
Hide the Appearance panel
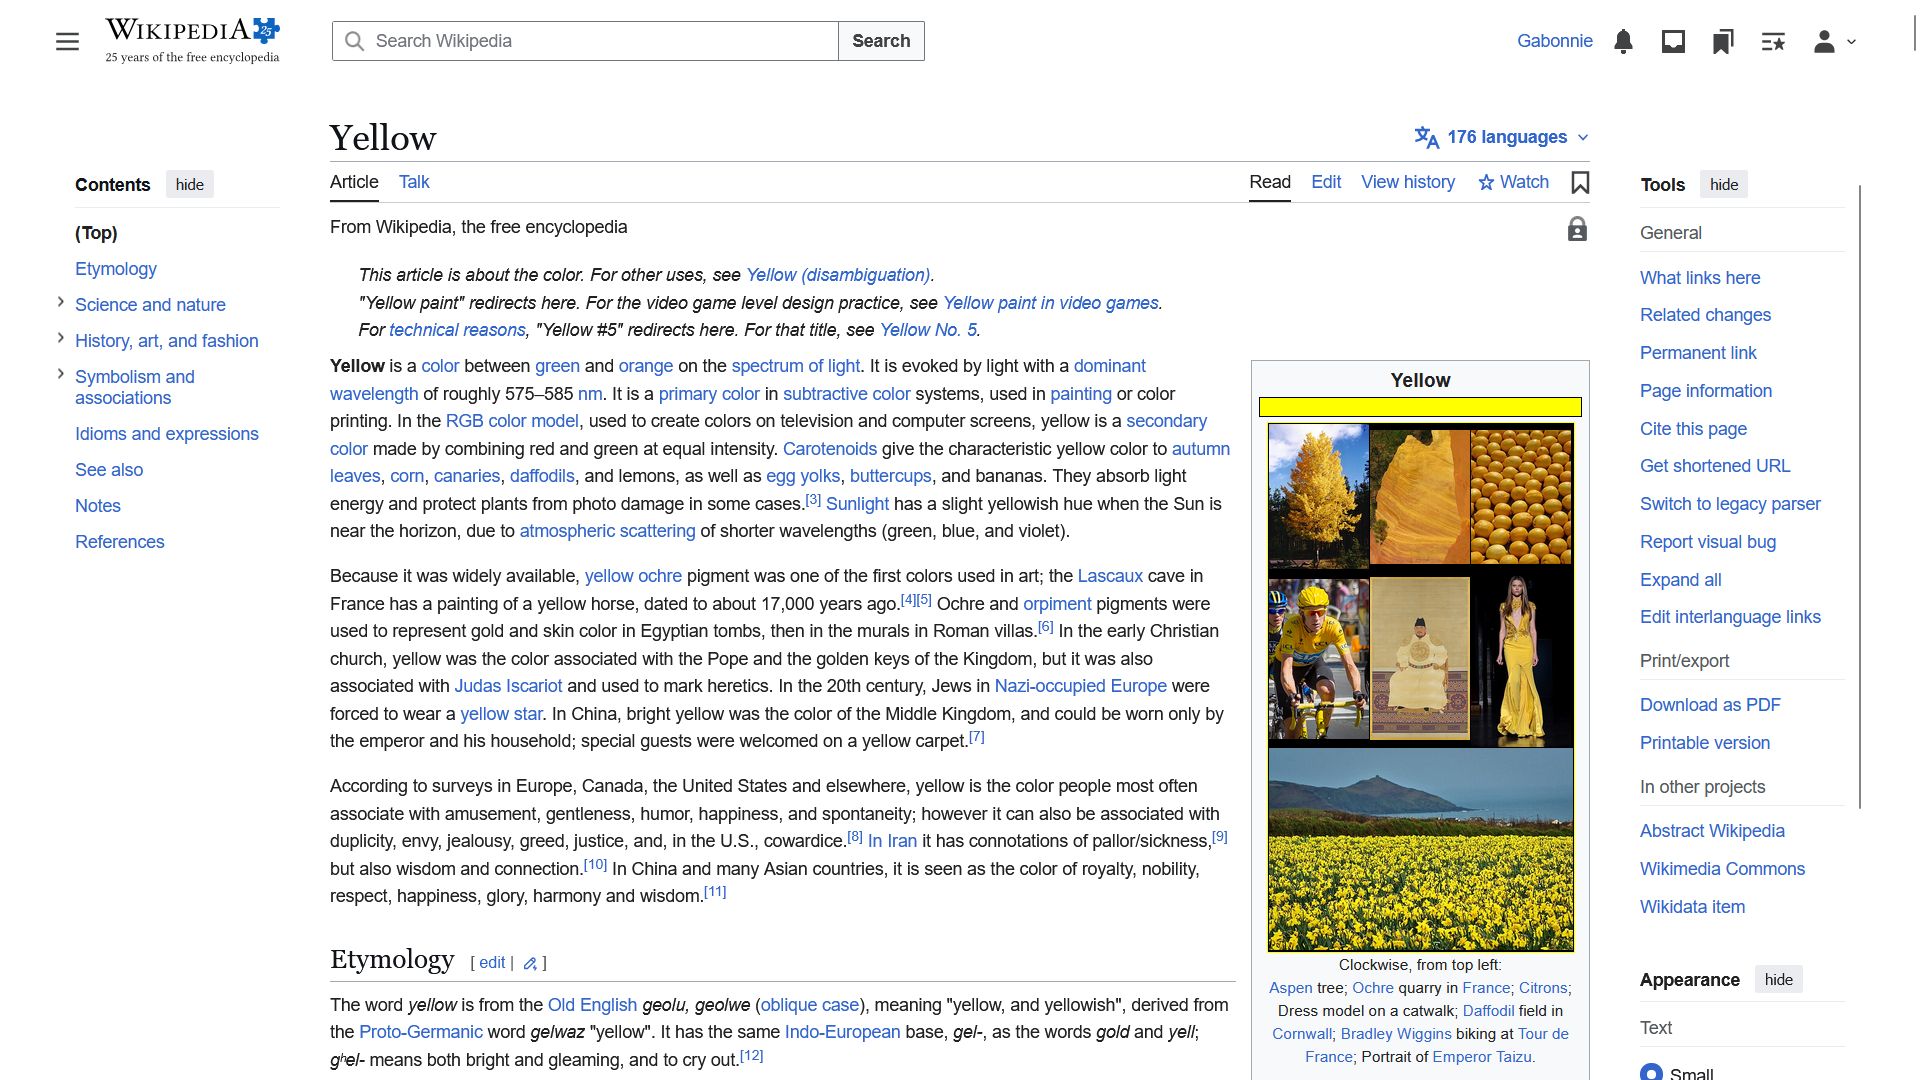[1779, 979]
